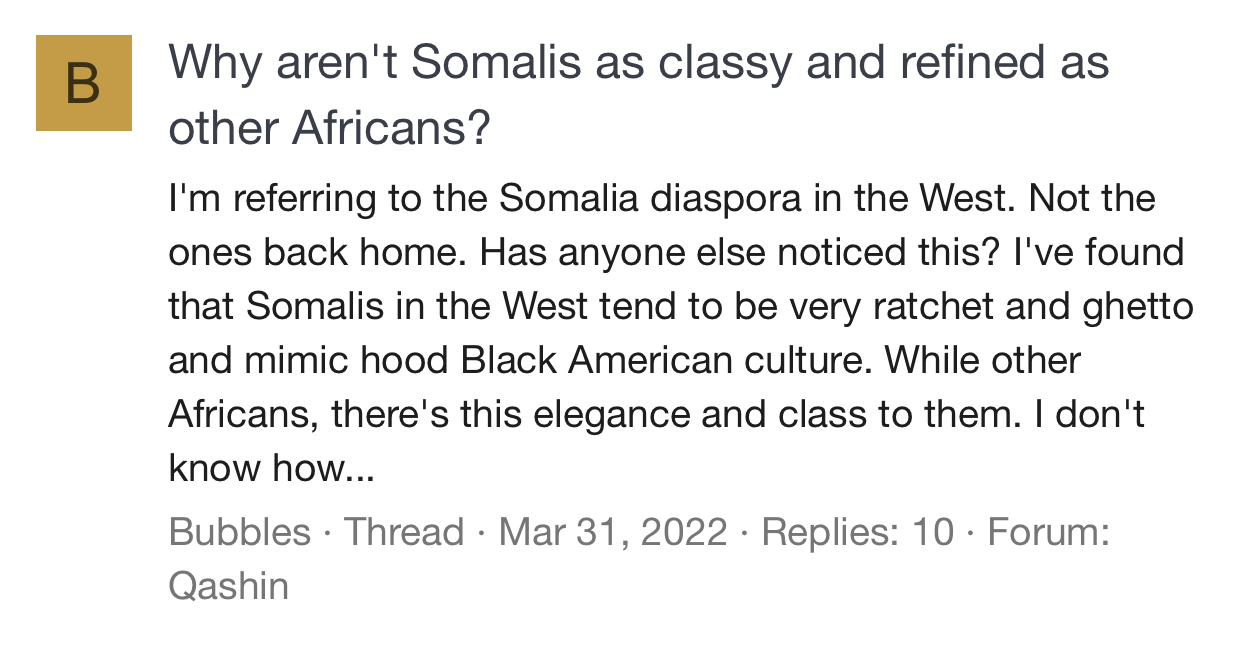The image size is (1242, 659).
Task: Click the 'Replies: 10' count
Action: tap(857, 531)
